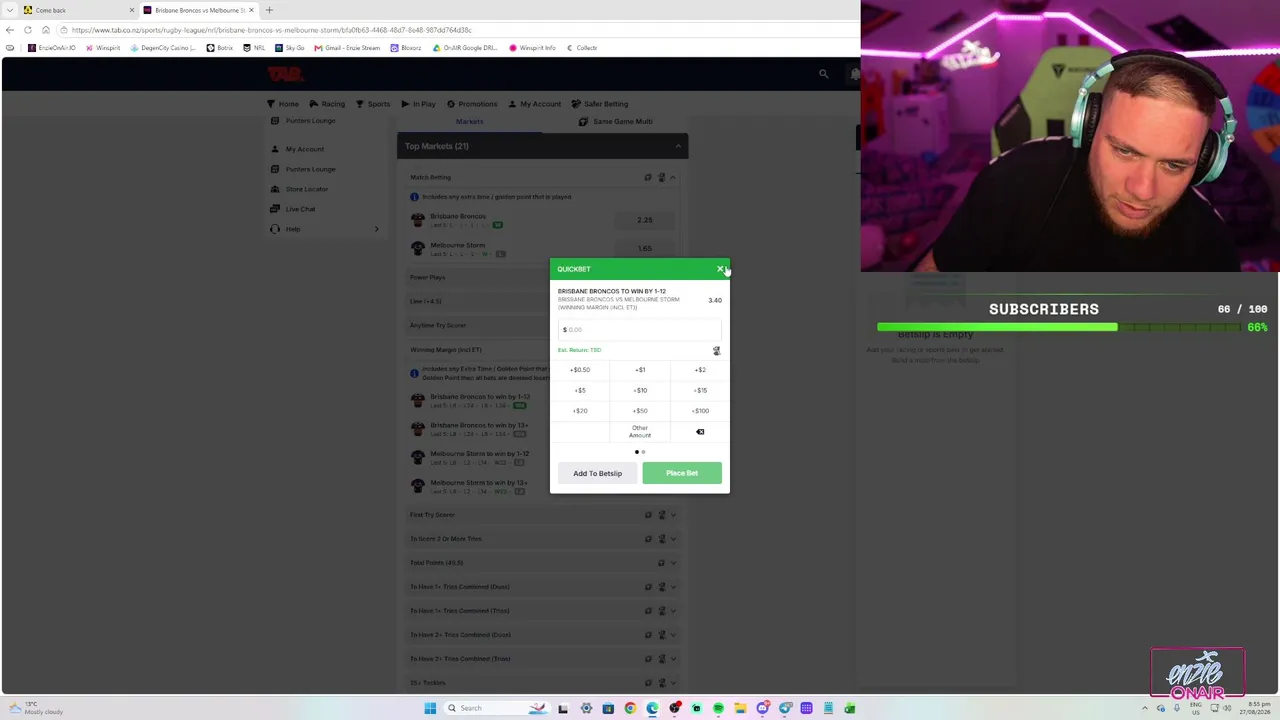Screen dimensions: 1280x720
Task: Open the Sports menu item
Action: (373, 104)
